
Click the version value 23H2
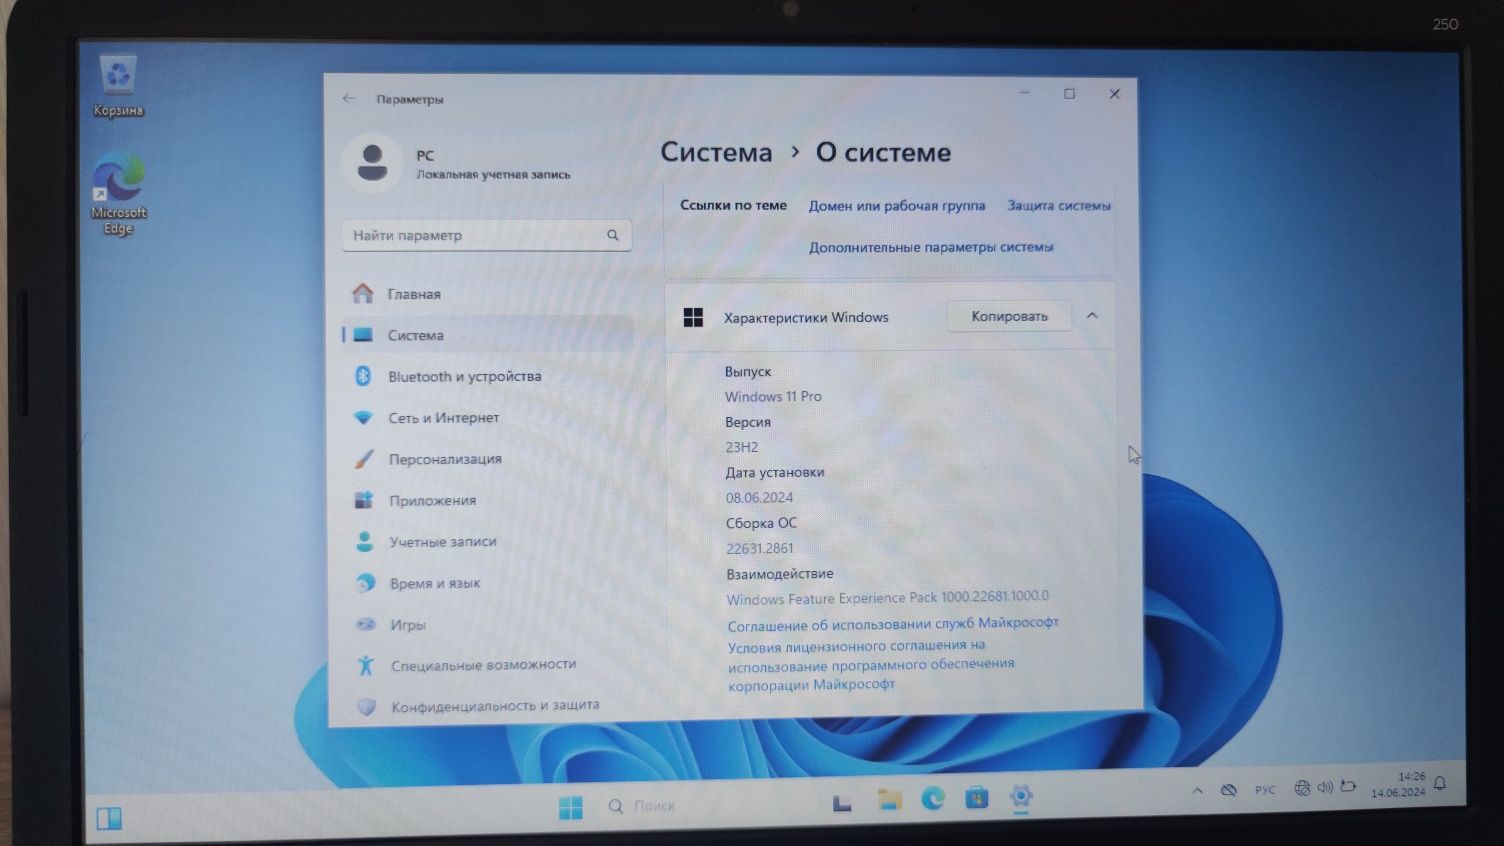pyautogui.click(x=742, y=447)
